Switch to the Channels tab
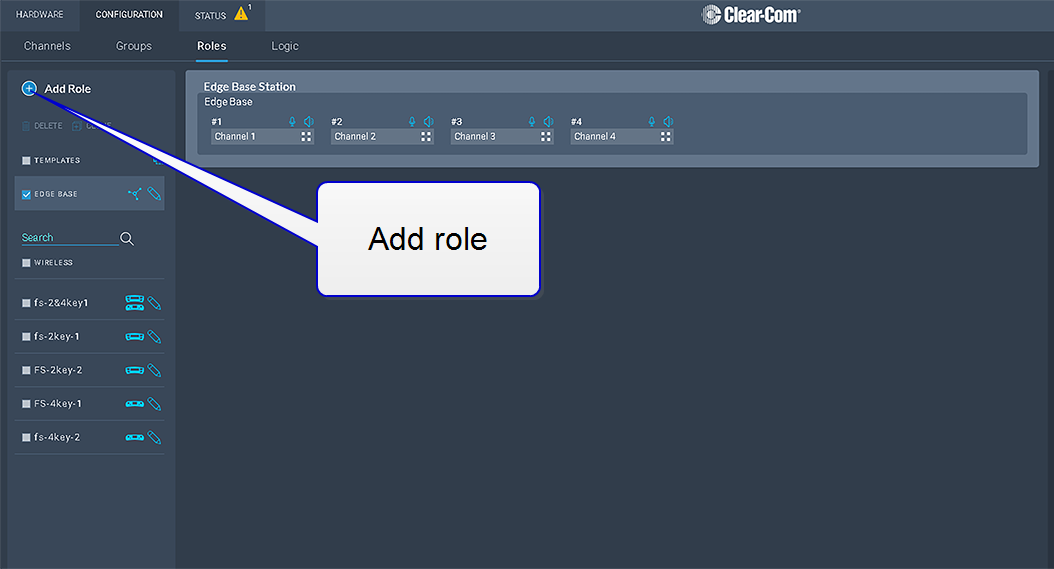This screenshot has height=569, width=1054. 47,46
